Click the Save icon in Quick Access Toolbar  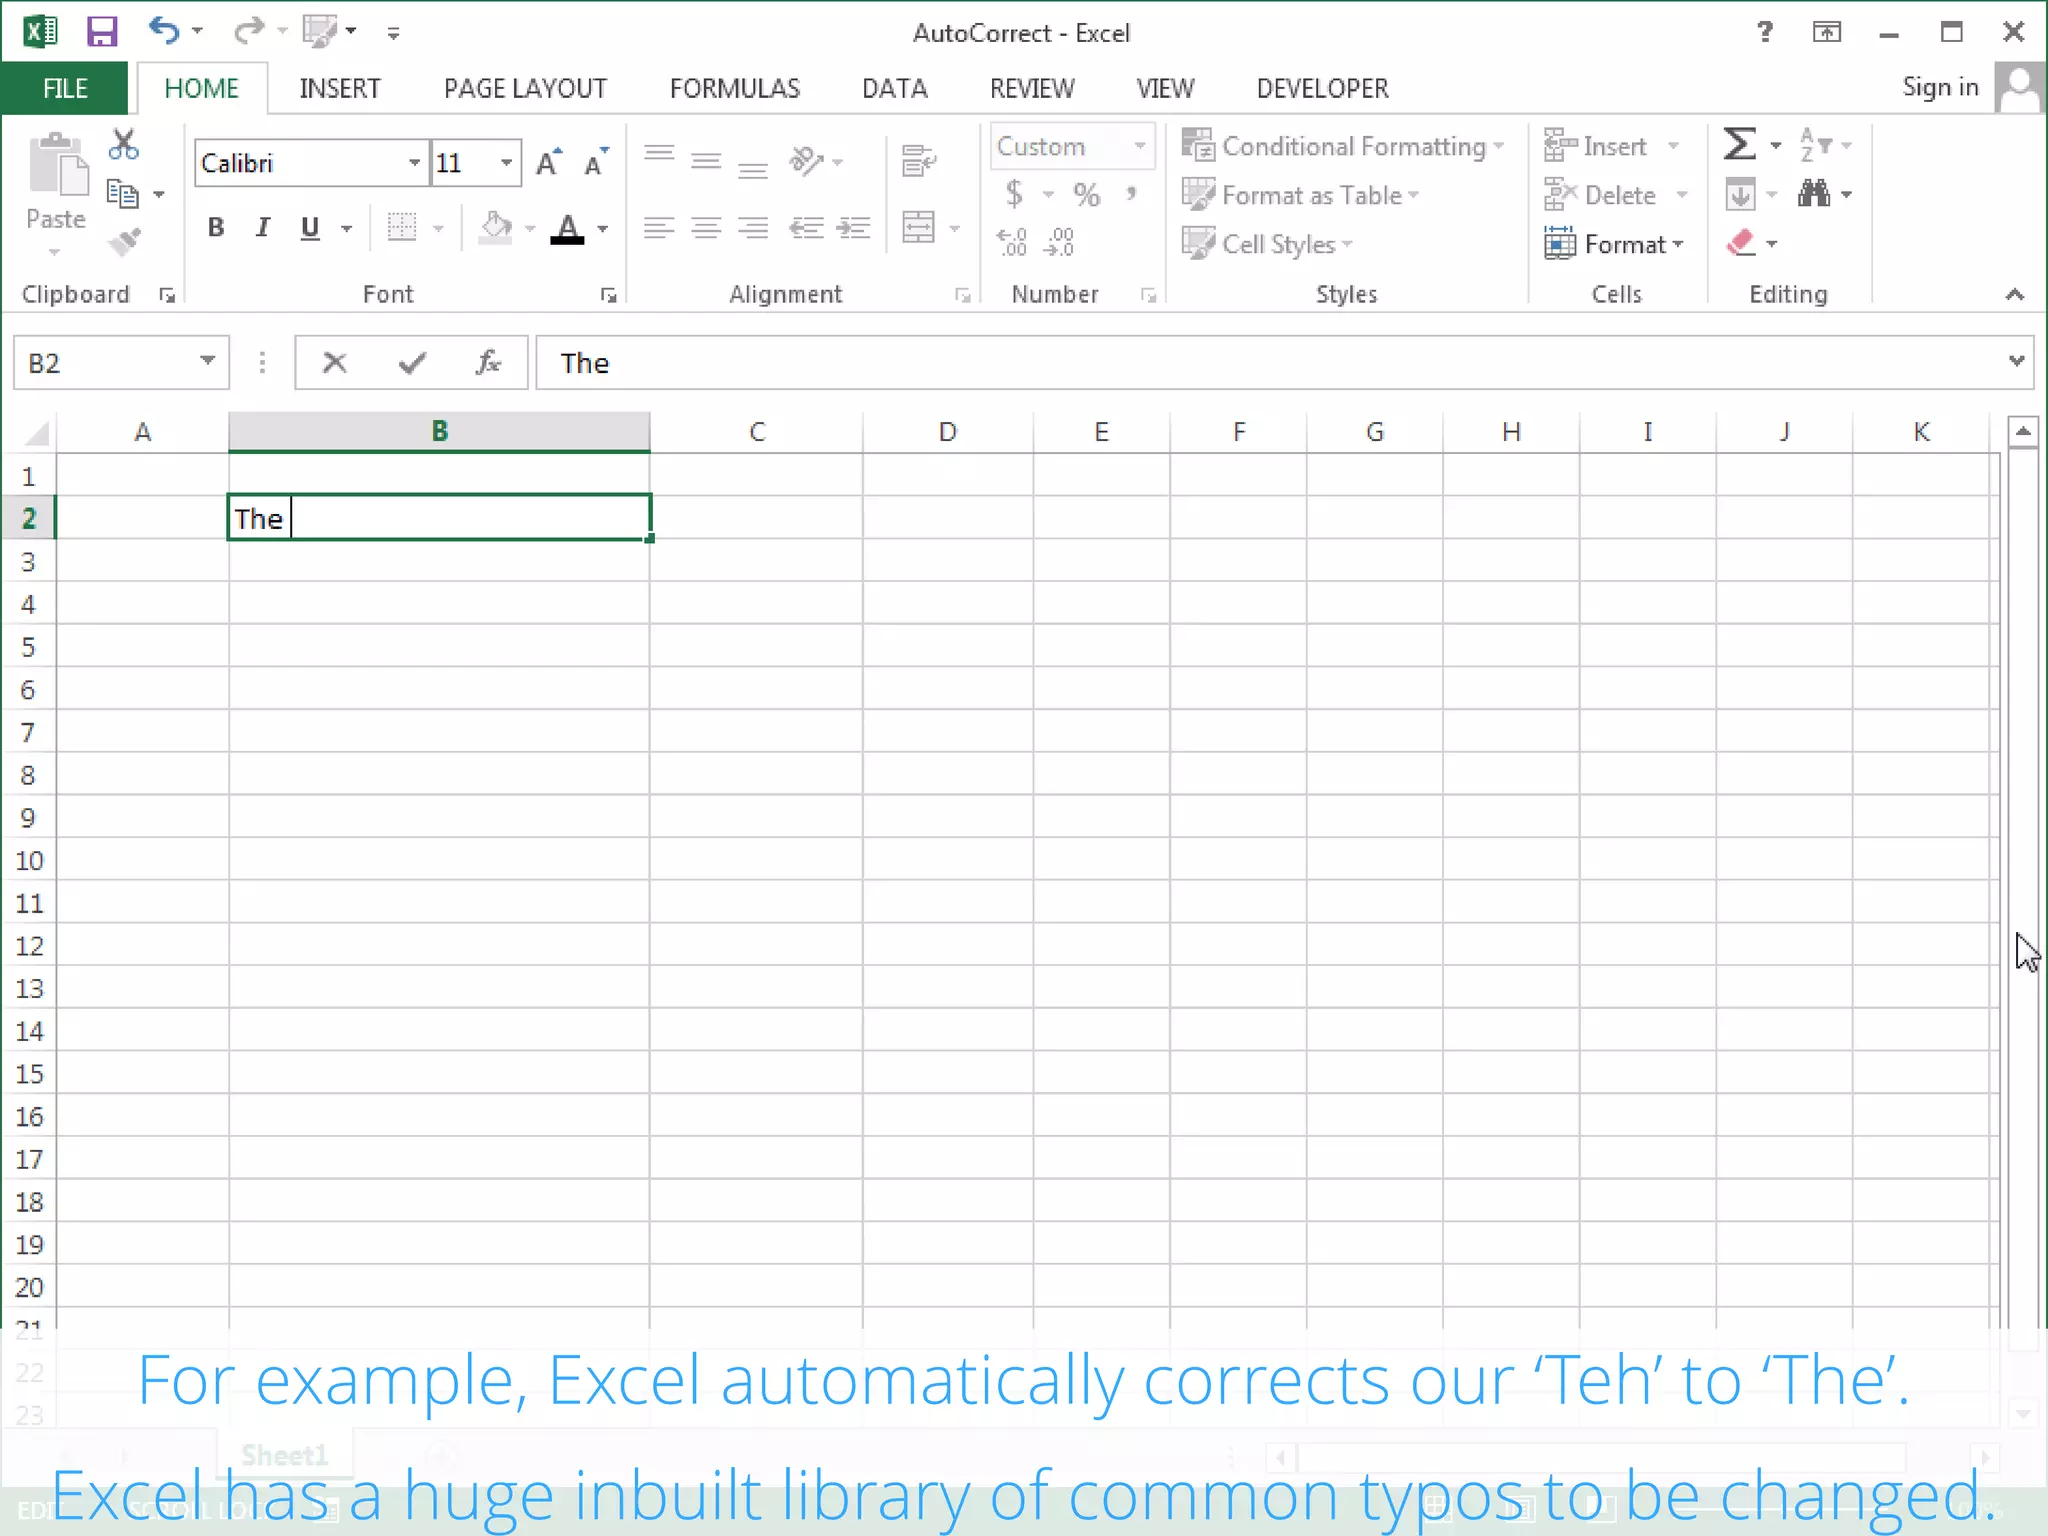[x=102, y=32]
